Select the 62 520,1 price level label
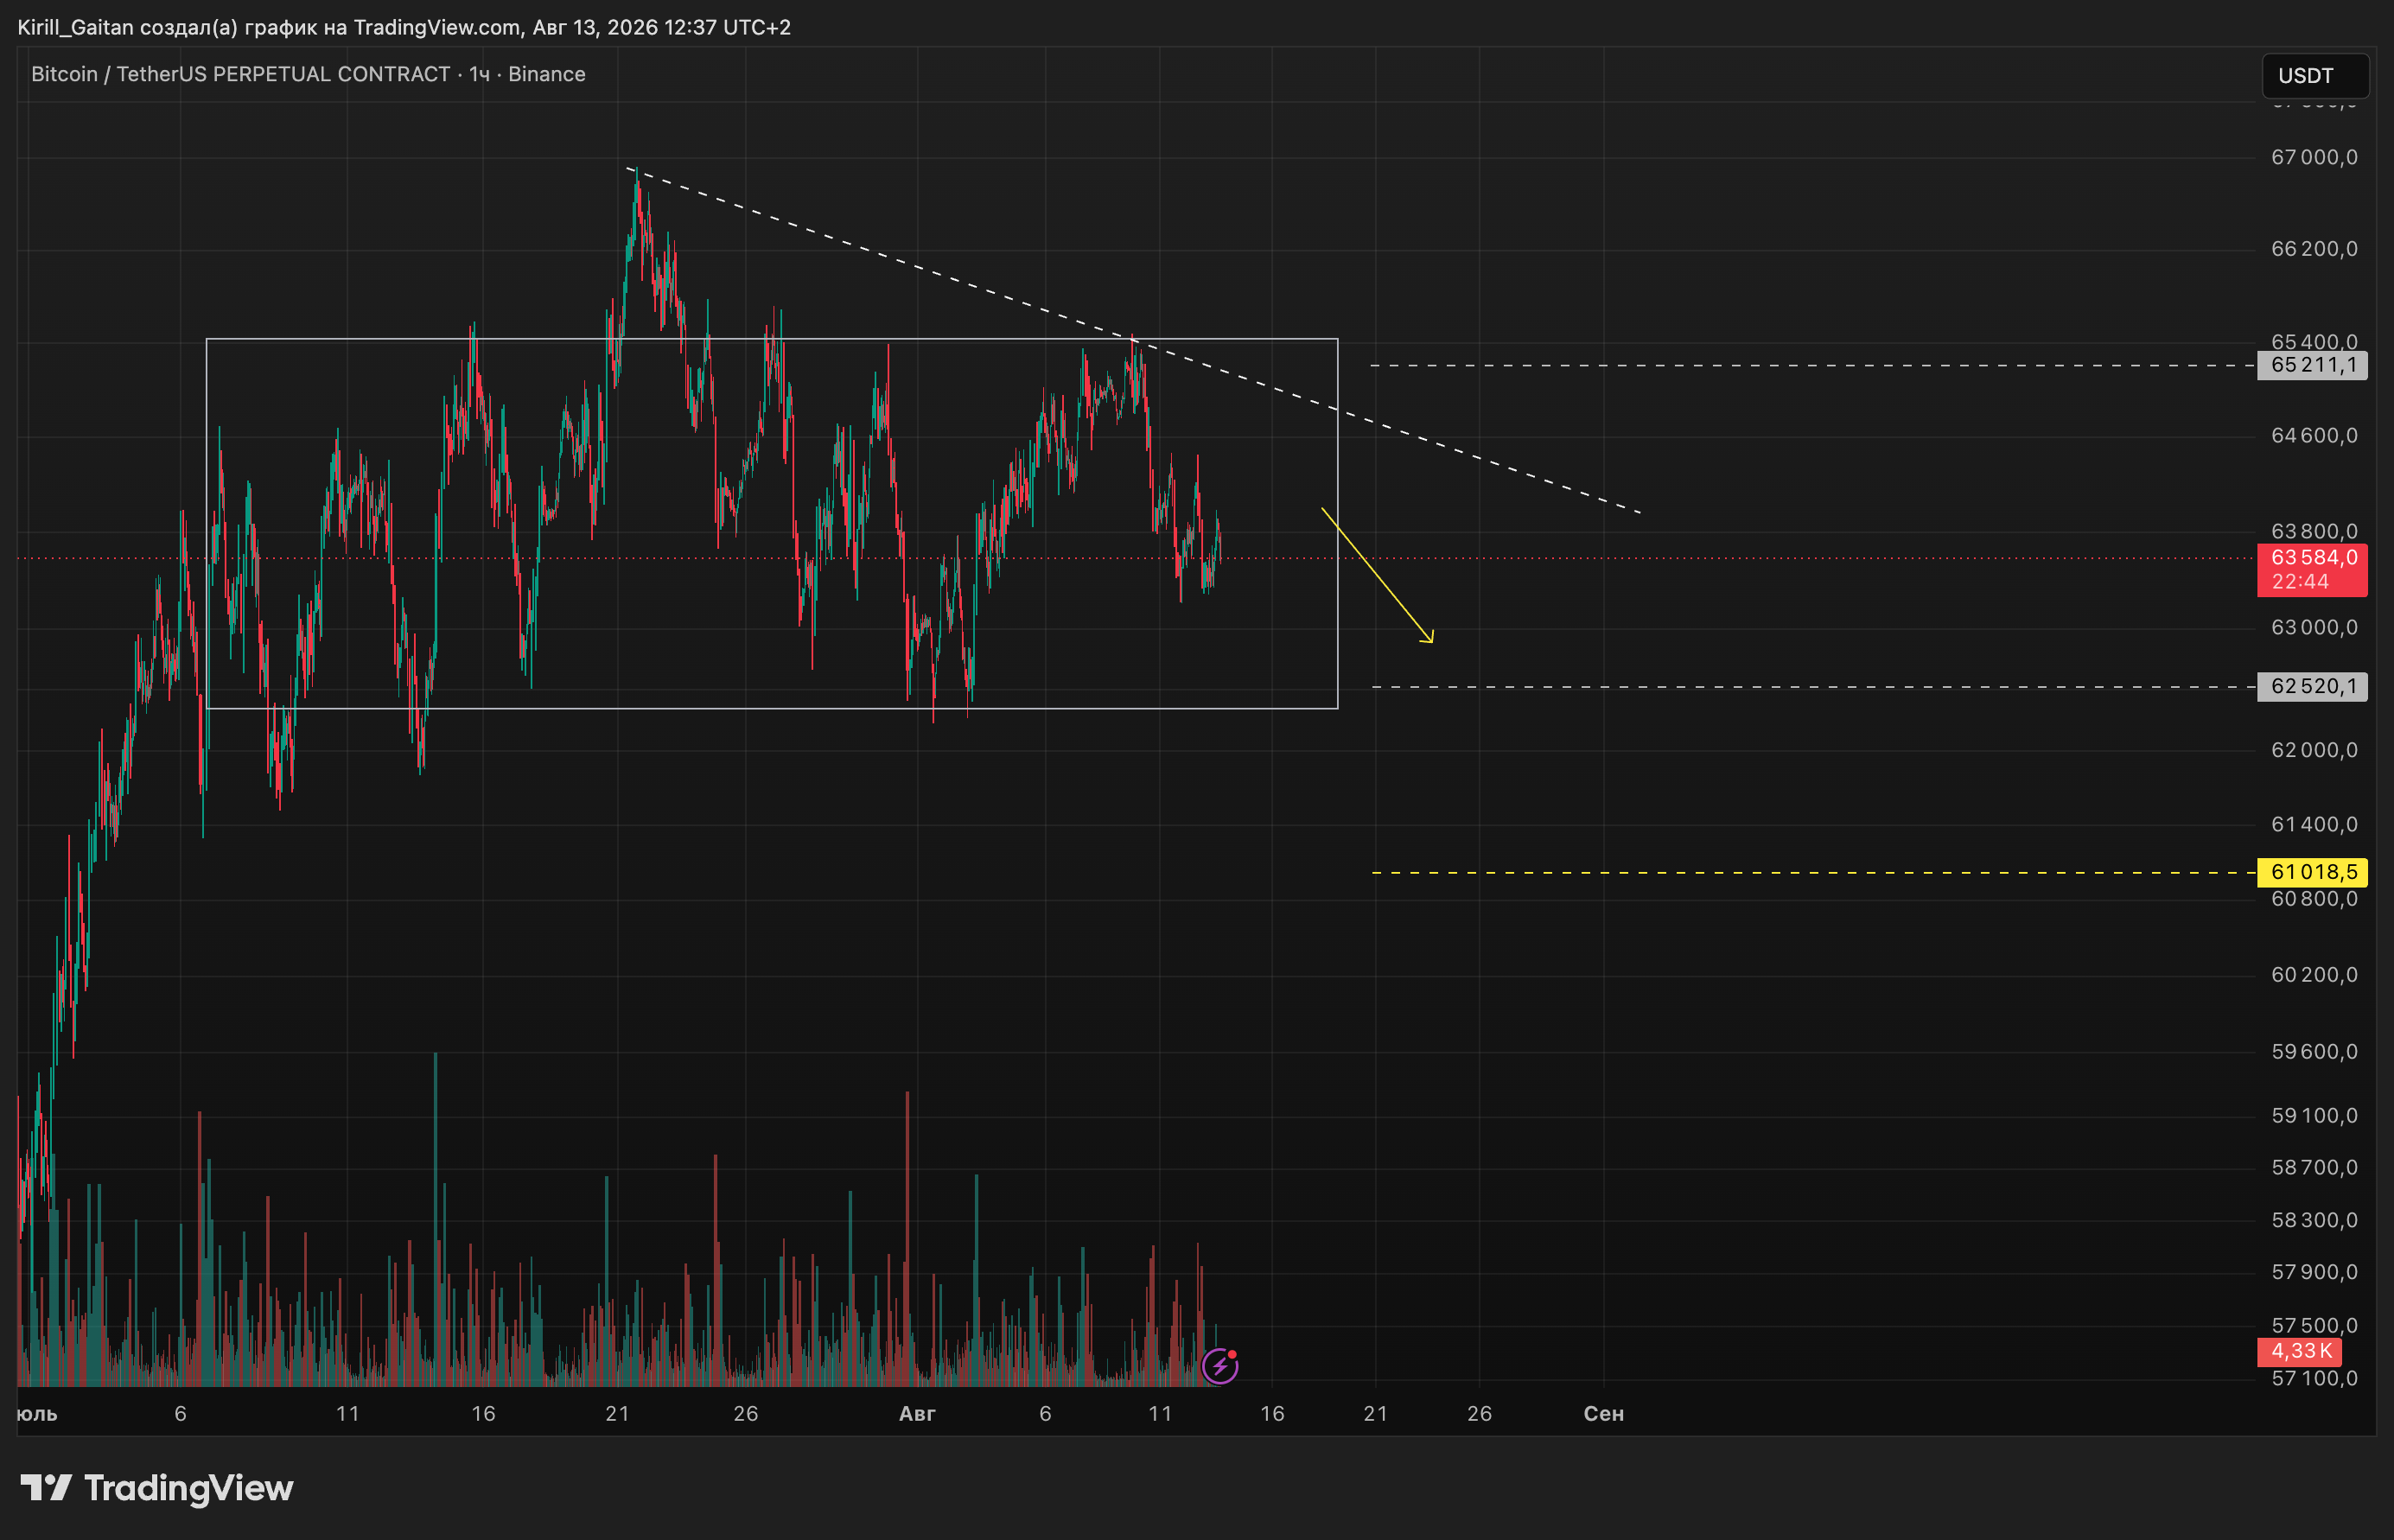 pos(2312,686)
